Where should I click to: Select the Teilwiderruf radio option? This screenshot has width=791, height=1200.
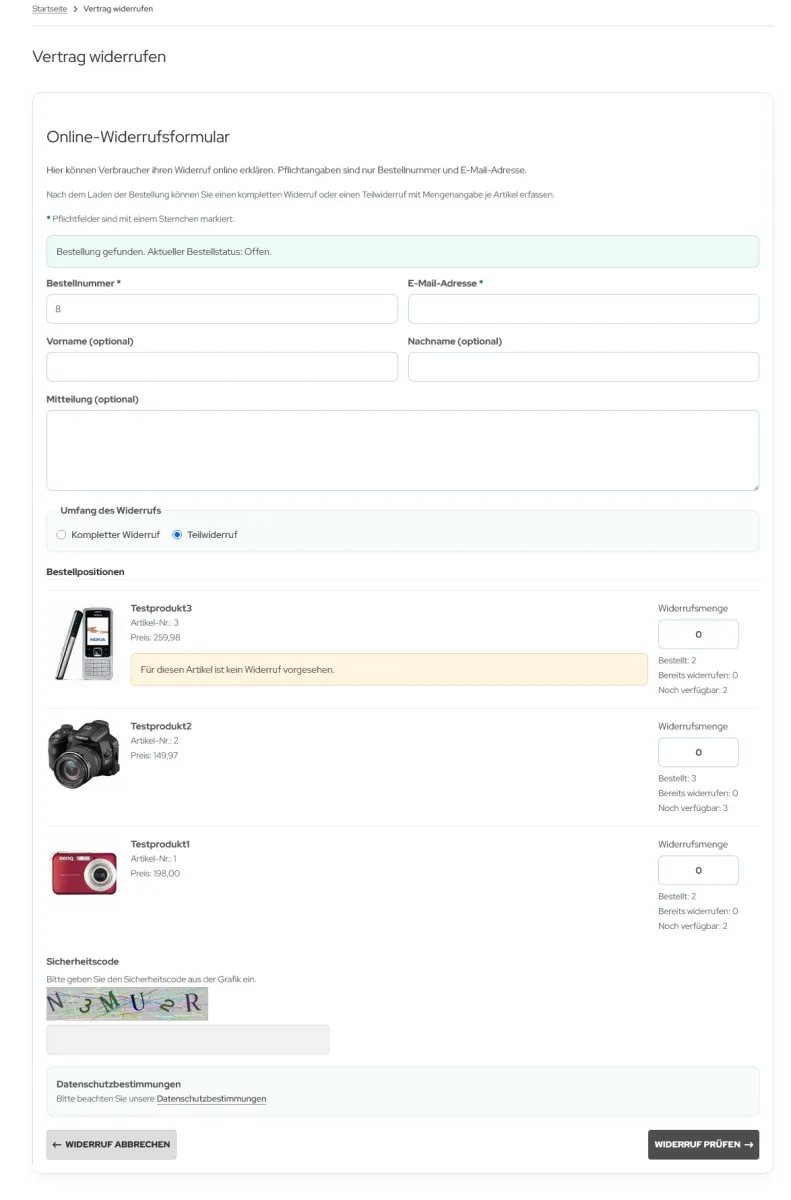(178, 535)
